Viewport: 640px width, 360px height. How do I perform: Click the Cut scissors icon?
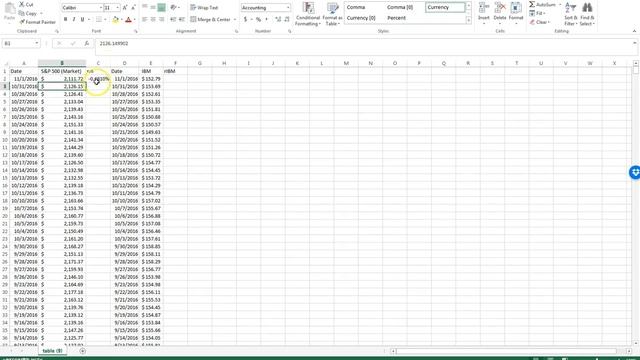click(x=22, y=4)
